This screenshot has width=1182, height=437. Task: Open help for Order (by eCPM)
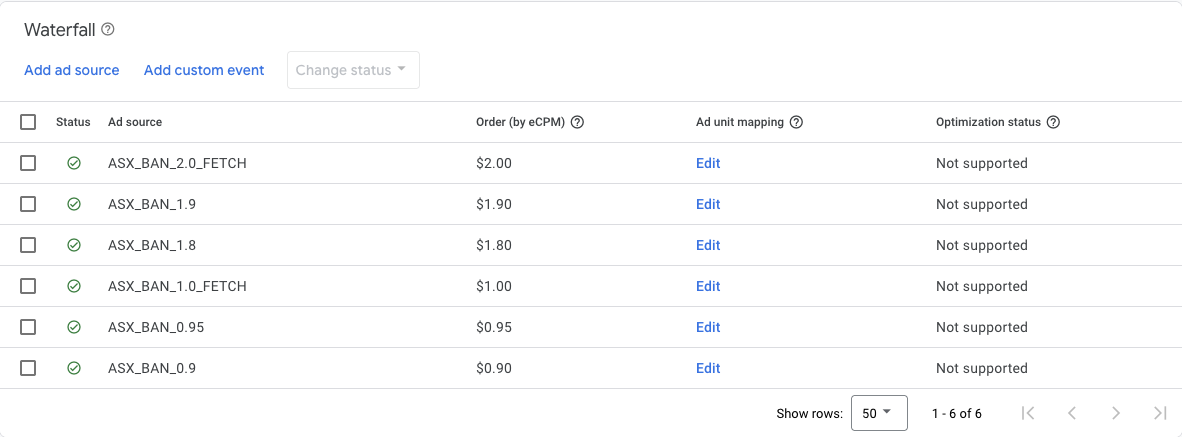point(577,122)
